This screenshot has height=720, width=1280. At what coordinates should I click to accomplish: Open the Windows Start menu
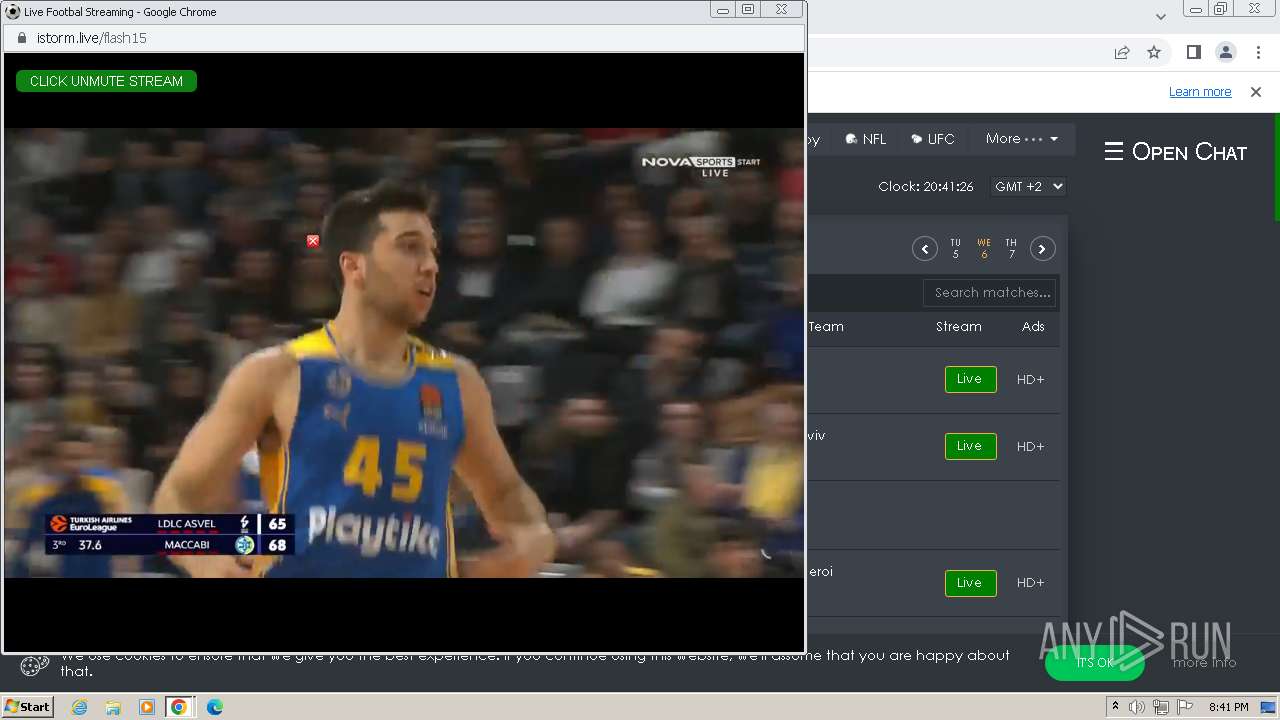tap(28, 707)
